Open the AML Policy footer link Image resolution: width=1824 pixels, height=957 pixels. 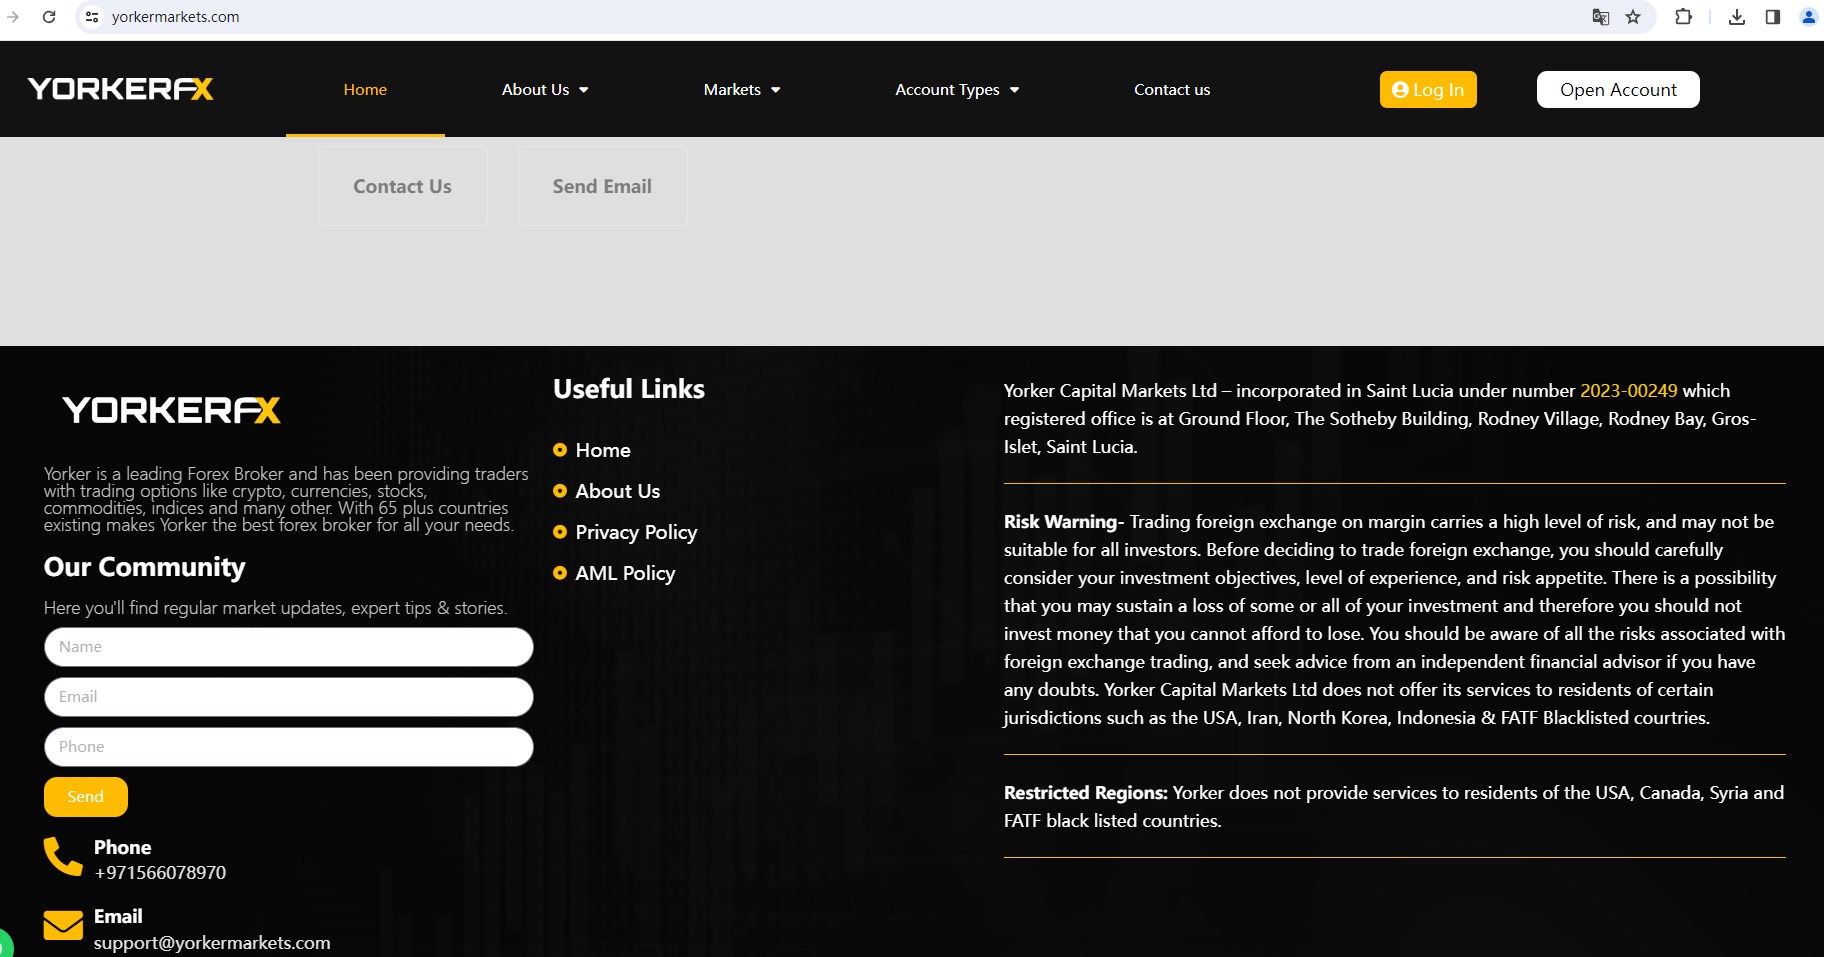[x=625, y=573]
